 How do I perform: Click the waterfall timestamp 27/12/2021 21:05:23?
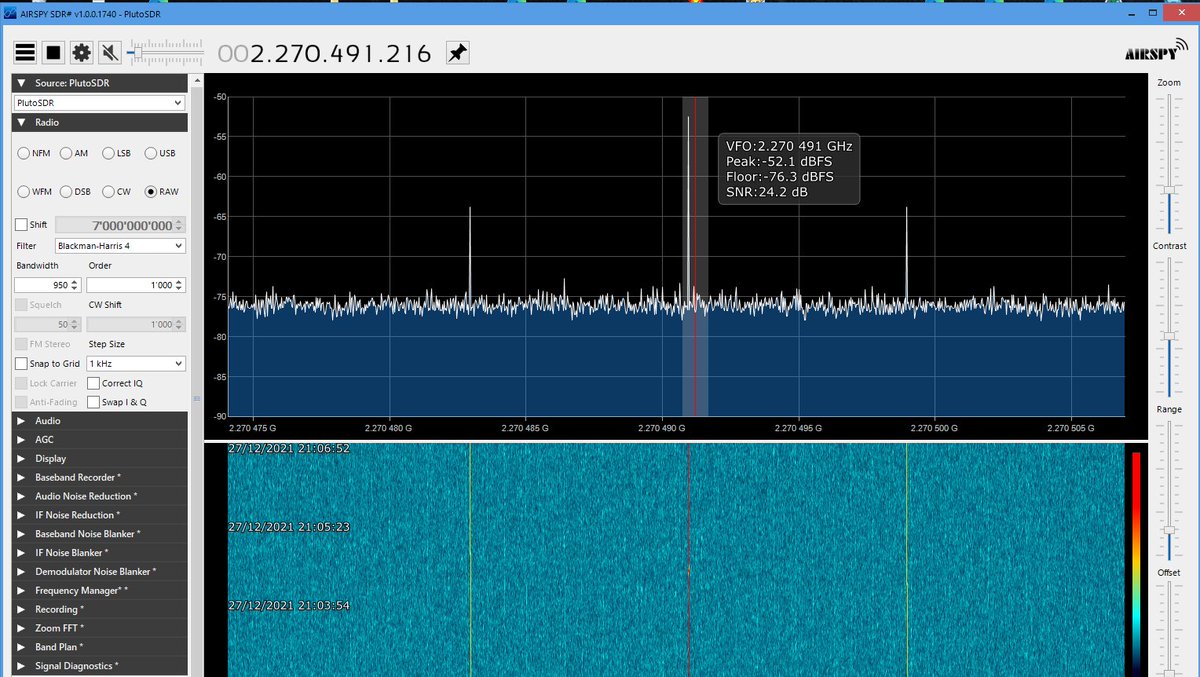click(289, 527)
